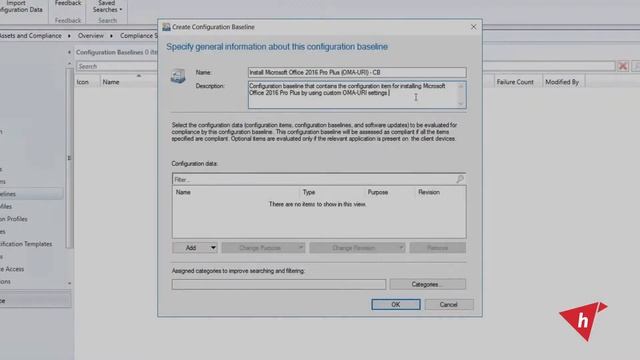Sort by Icon column in background list
Screen dimensions: 640x360
82,82
